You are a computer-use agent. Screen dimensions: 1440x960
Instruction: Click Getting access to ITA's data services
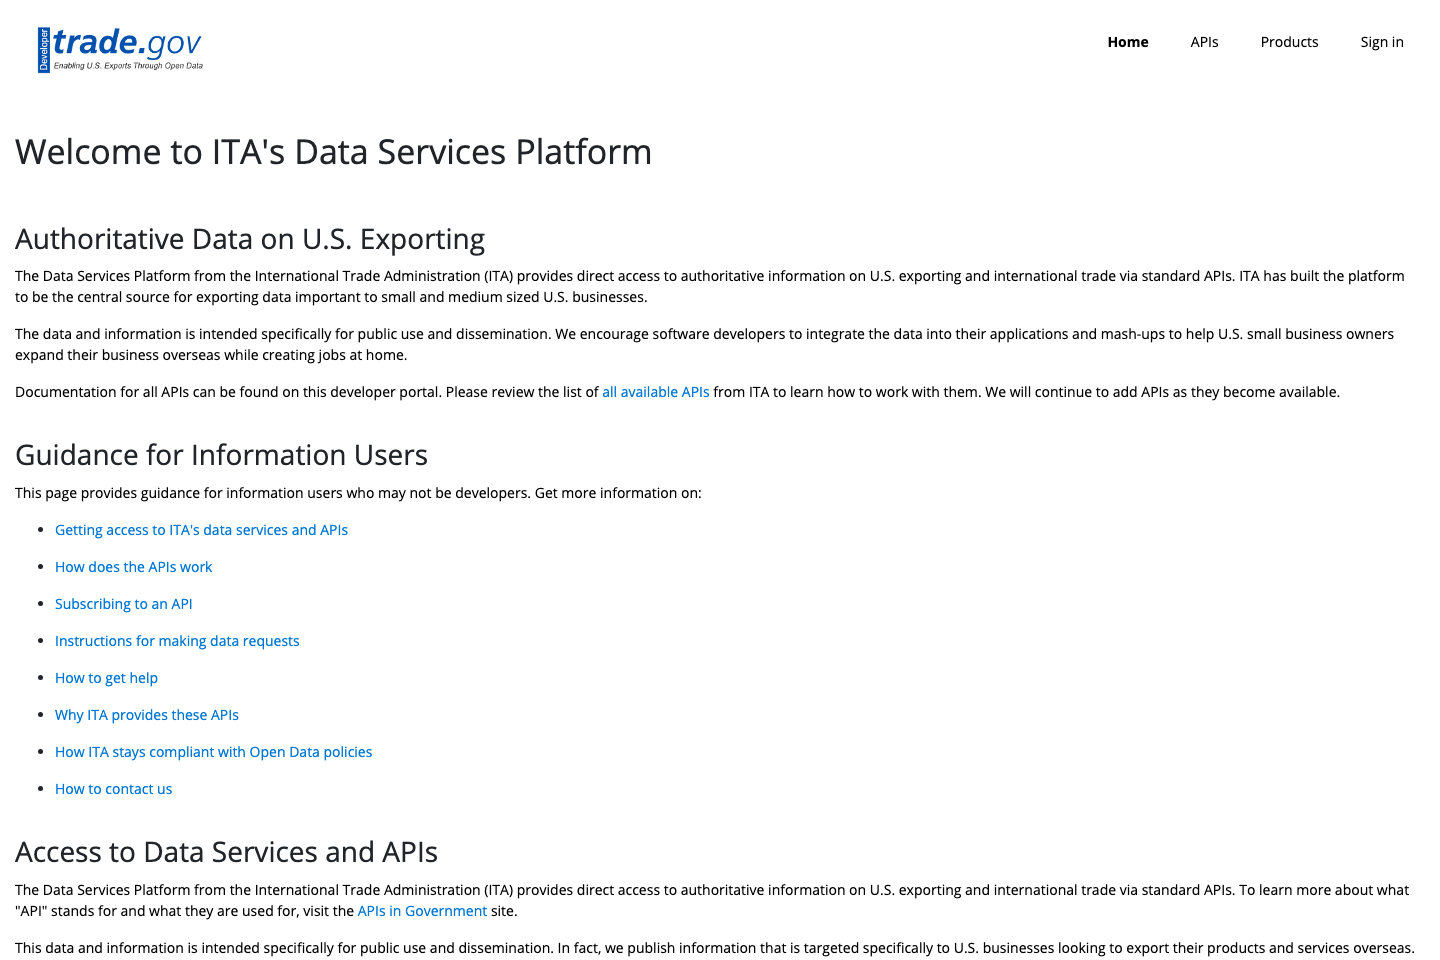click(x=201, y=529)
